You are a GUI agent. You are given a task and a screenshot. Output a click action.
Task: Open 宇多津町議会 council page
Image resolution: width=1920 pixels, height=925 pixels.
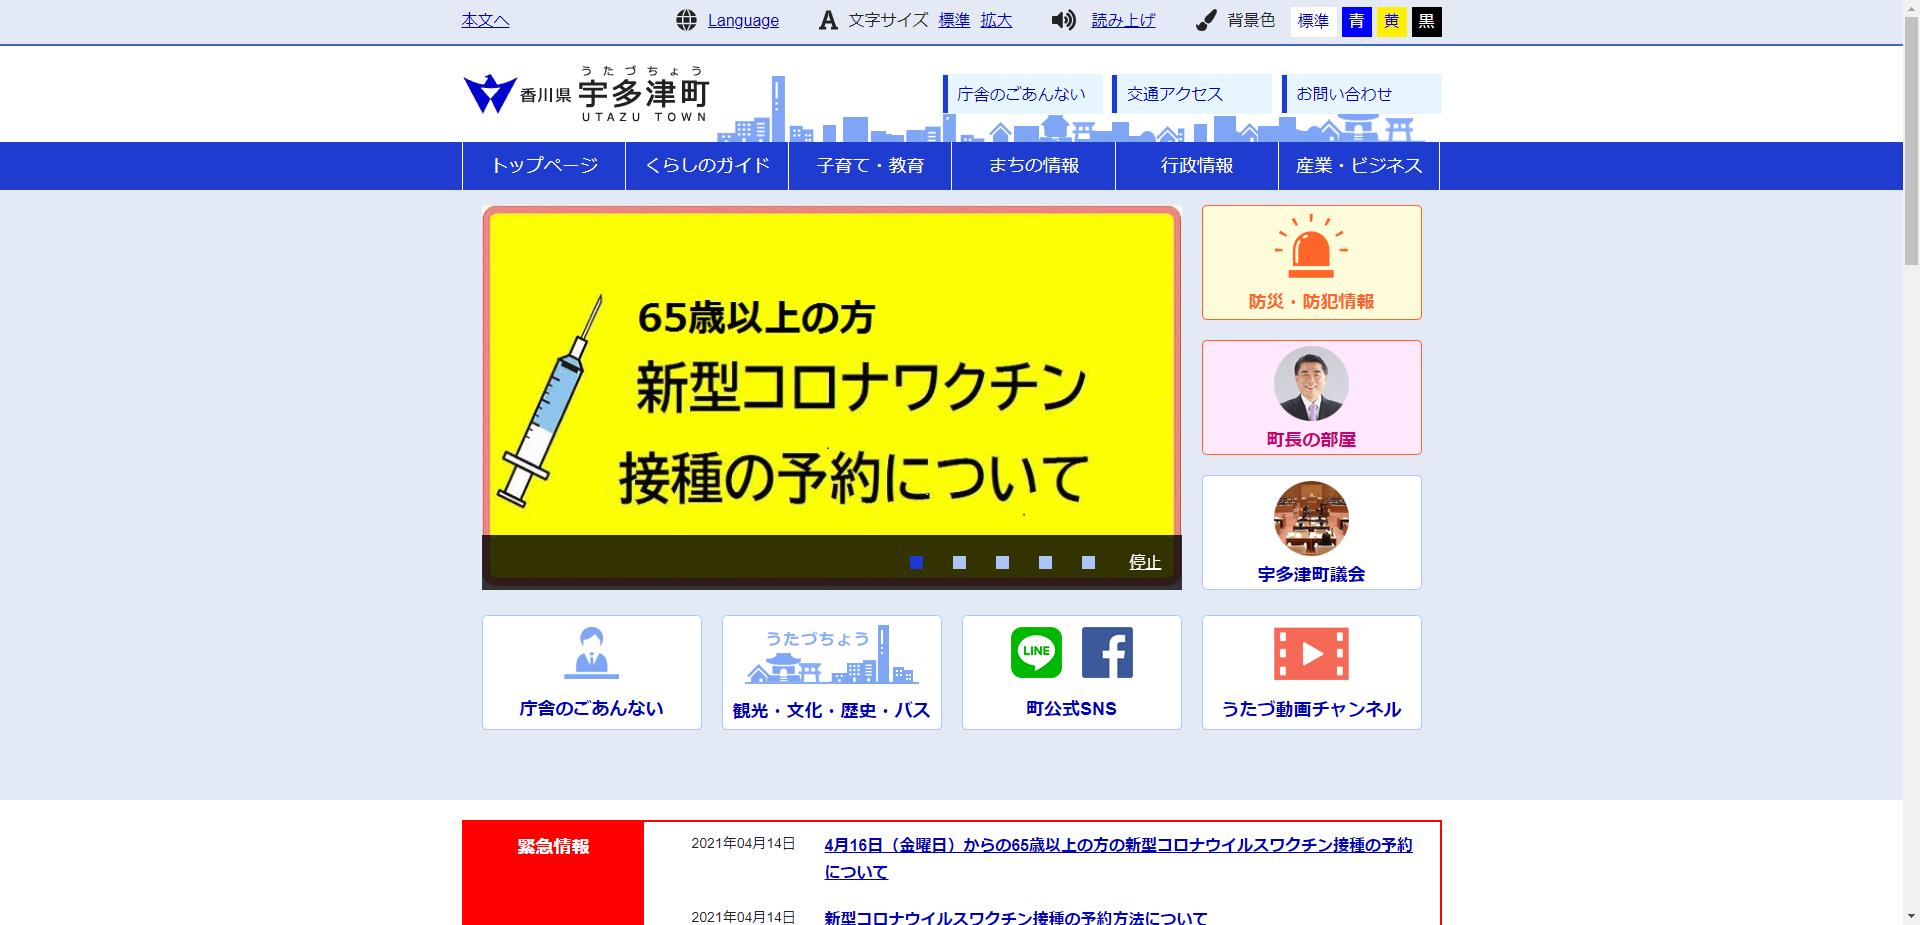coord(1311,532)
